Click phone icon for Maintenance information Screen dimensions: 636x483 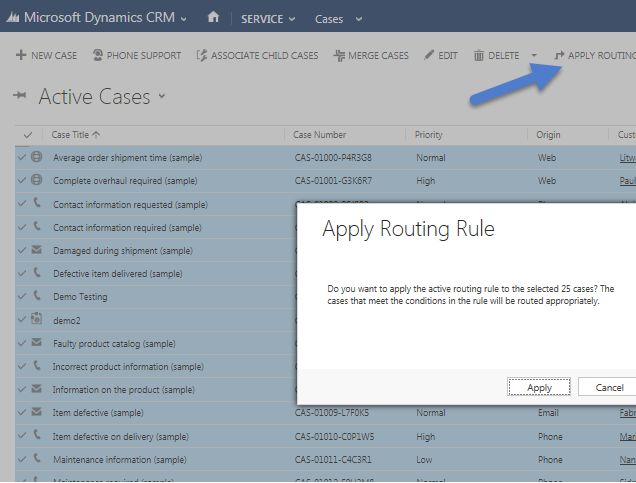coord(37,458)
